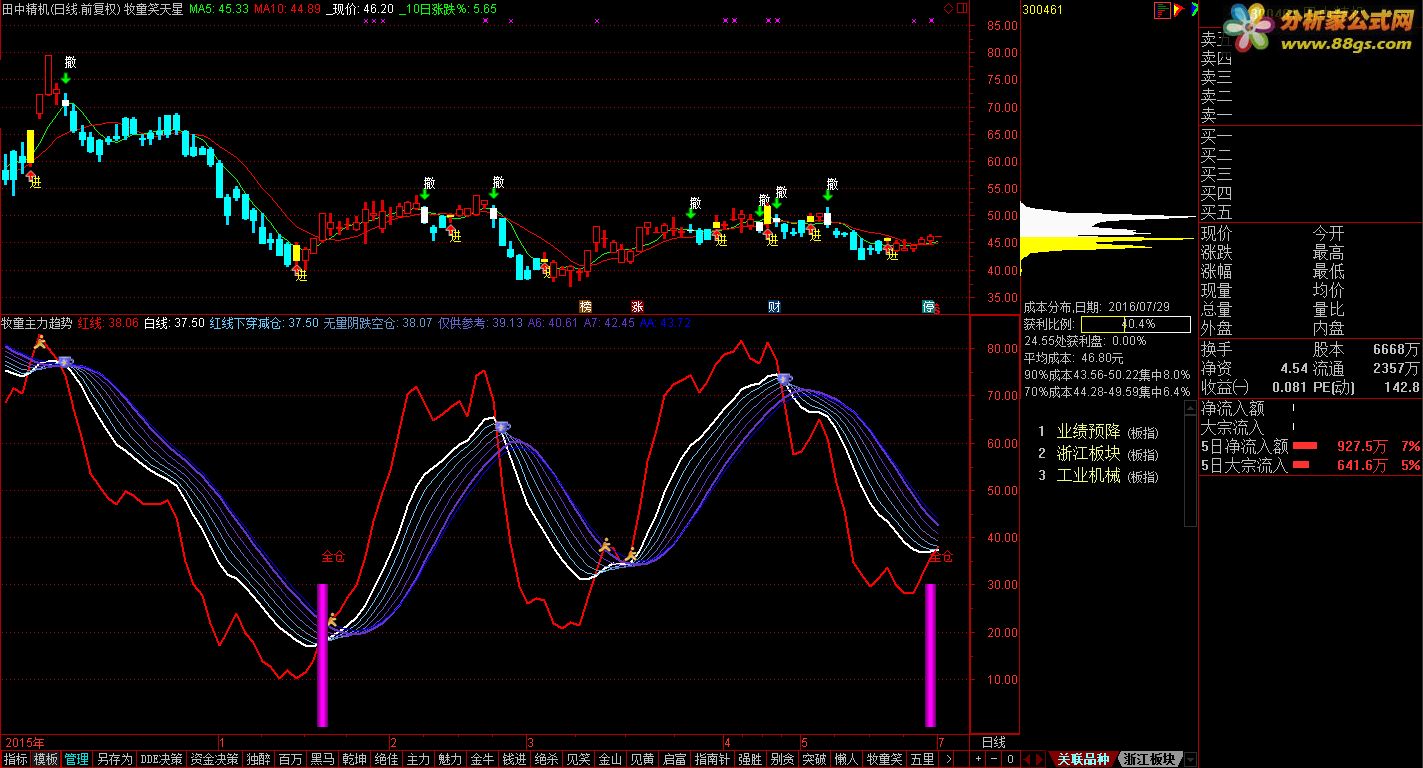Select the 独醉 indicator tab

pos(258,759)
